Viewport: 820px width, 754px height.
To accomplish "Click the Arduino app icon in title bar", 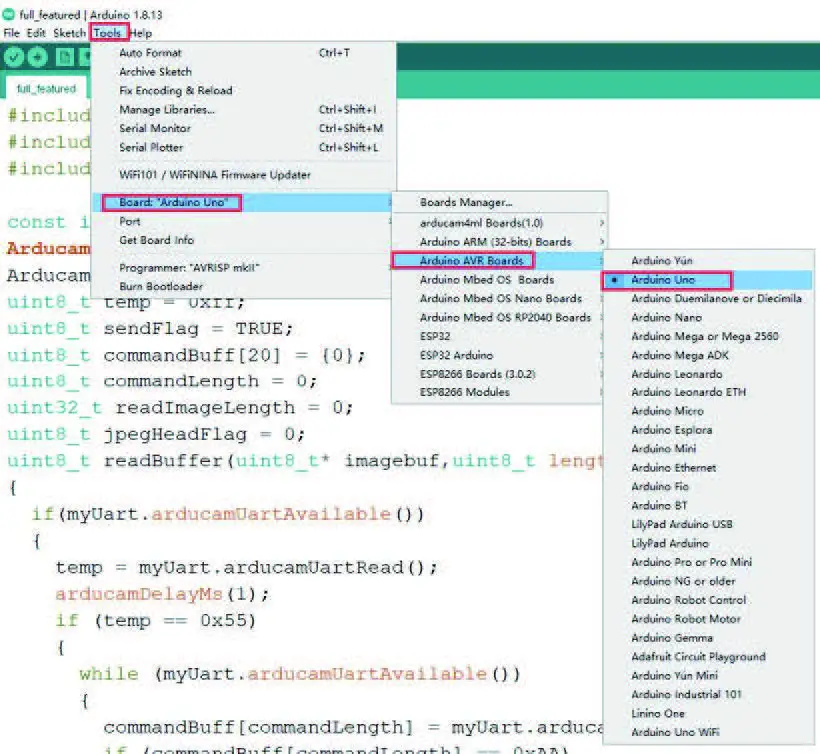I will click(9, 14).
